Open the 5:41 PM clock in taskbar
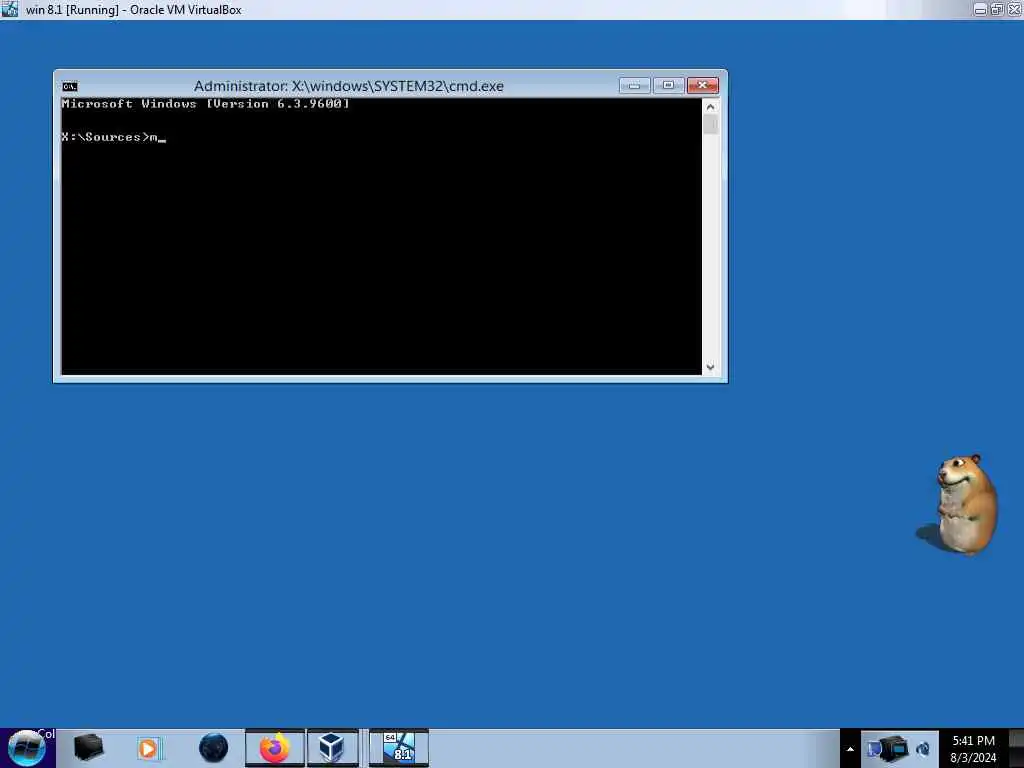1024x768 pixels. 973,748
